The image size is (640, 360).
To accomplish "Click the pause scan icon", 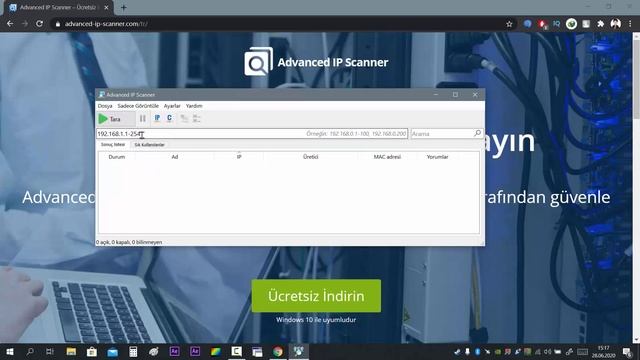I will pyautogui.click(x=142, y=119).
